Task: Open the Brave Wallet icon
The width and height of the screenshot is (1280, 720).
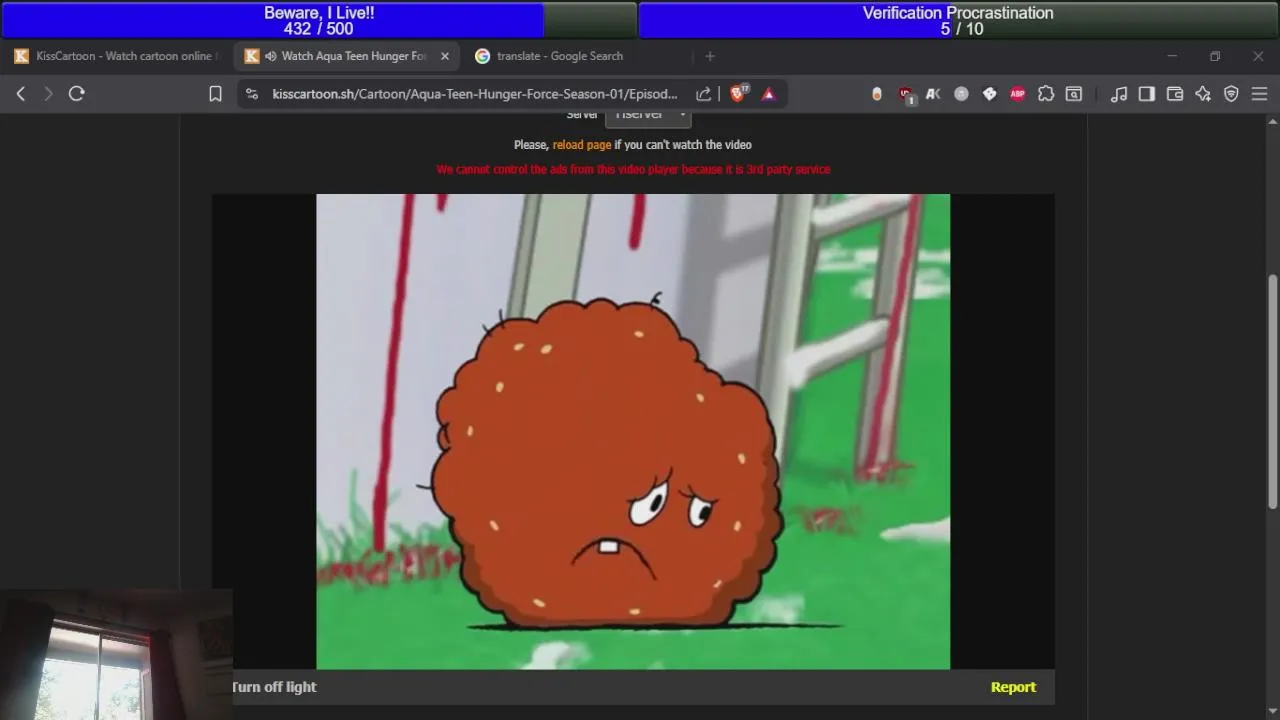Action: tap(1175, 93)
